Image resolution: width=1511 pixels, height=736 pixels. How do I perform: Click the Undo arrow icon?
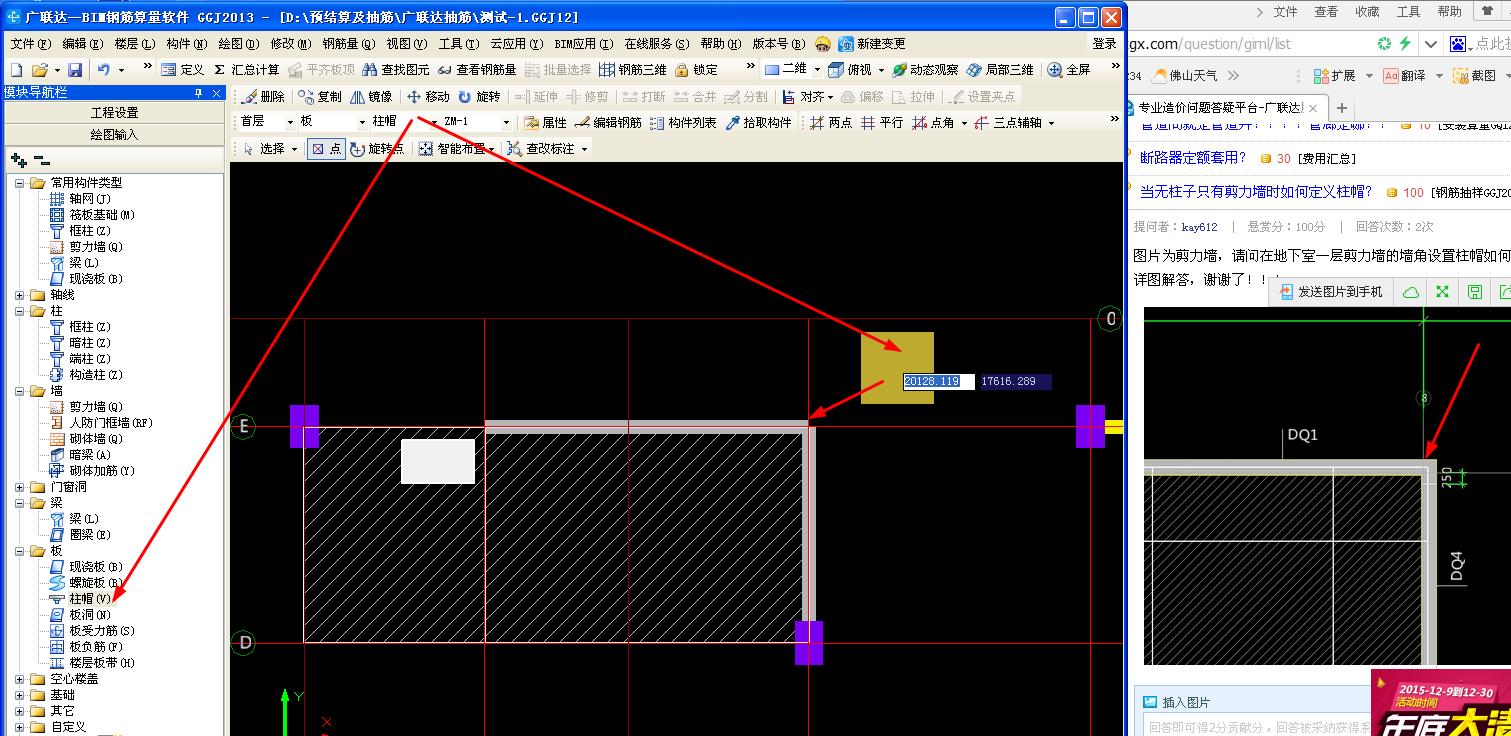(104, 70)
